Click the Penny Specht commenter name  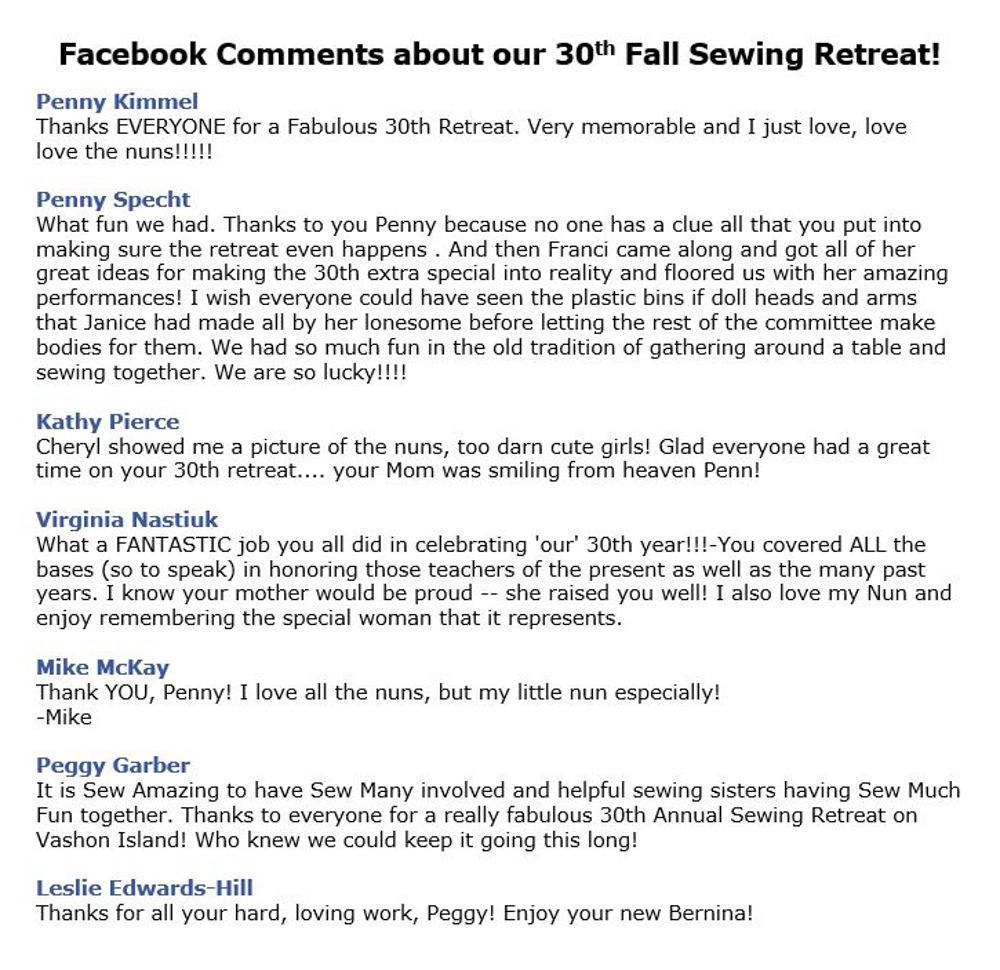coord(113,200)
